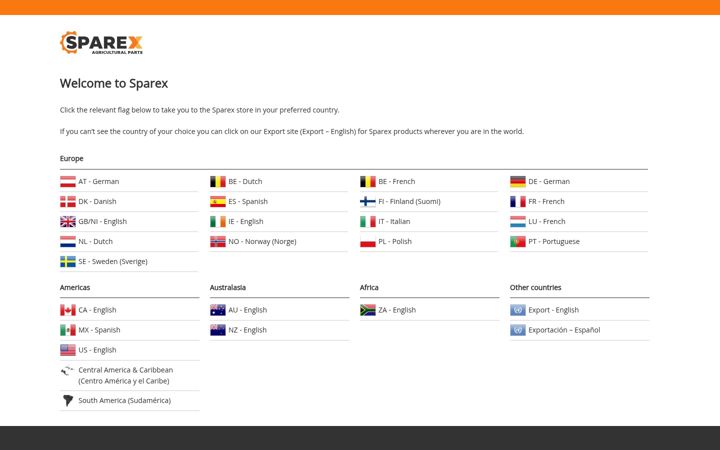
Task: Open the GB/NI - English store link
Action: point(102,221)
